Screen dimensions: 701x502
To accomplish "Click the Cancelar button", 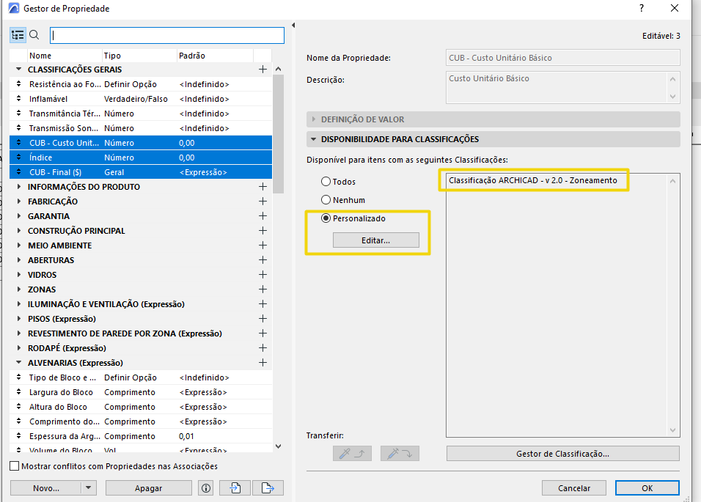I will pyautogui.click(x=574, y=488).
